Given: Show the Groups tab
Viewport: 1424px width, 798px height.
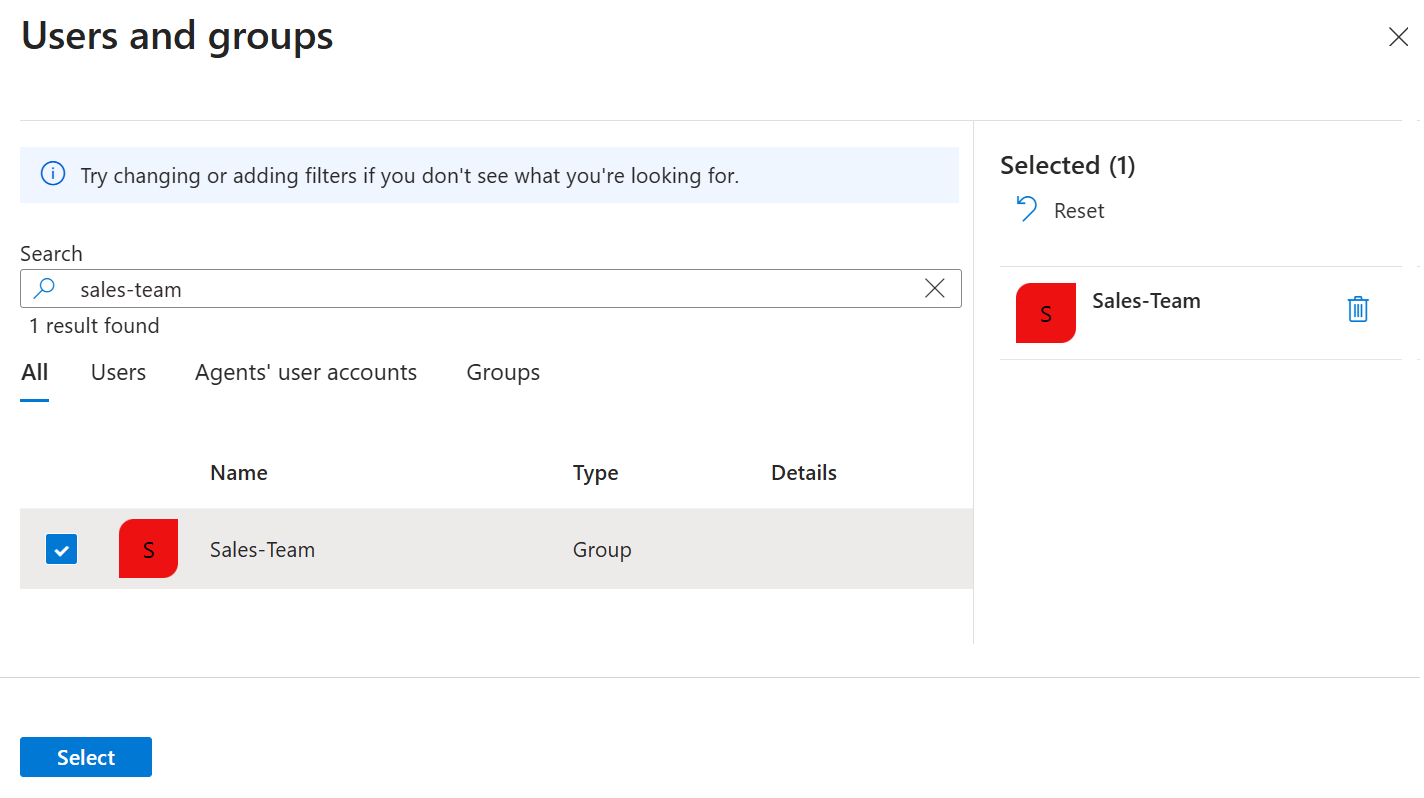Looking at the screenshot, I should pos(503,373).
